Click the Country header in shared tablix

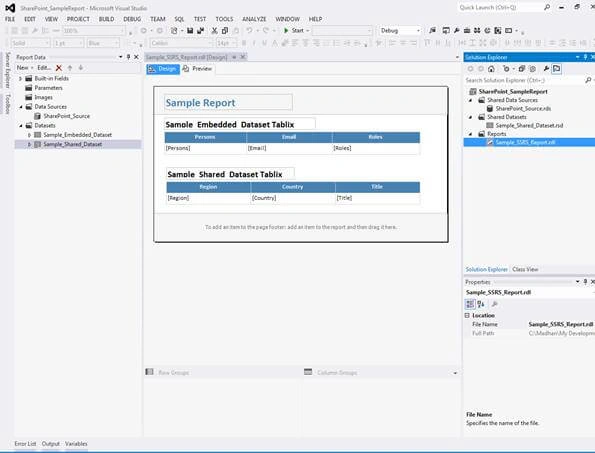click(x=293, y=187)
